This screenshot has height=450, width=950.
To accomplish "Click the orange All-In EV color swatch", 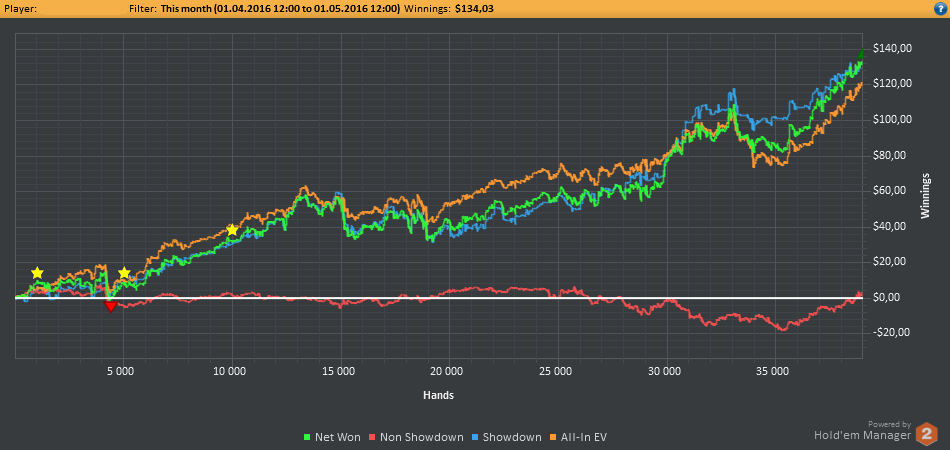I will 554,437.
